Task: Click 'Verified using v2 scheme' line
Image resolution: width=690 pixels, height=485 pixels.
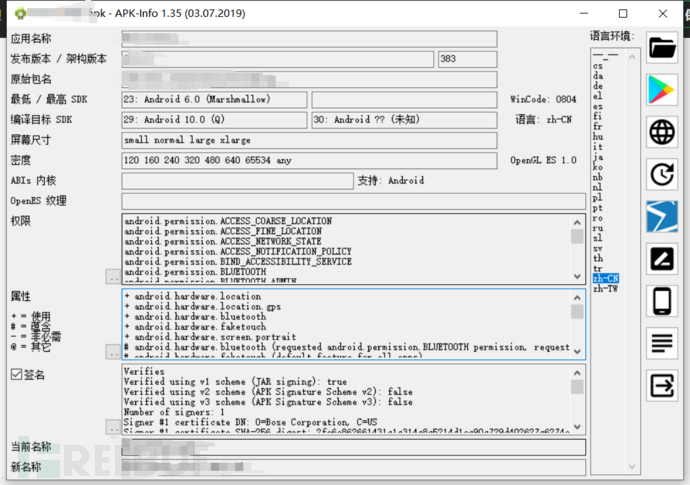Action: (268, 392)
